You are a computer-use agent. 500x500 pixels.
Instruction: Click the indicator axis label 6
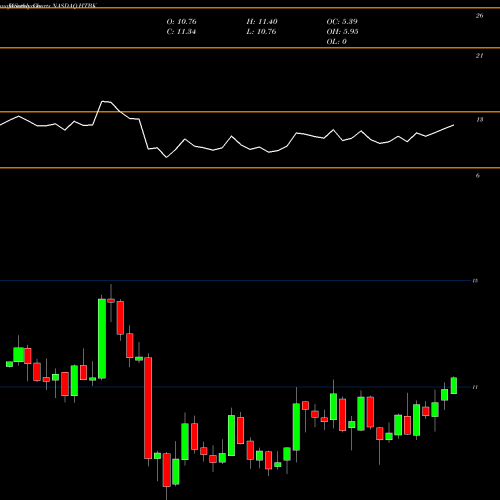pos(478,176)
